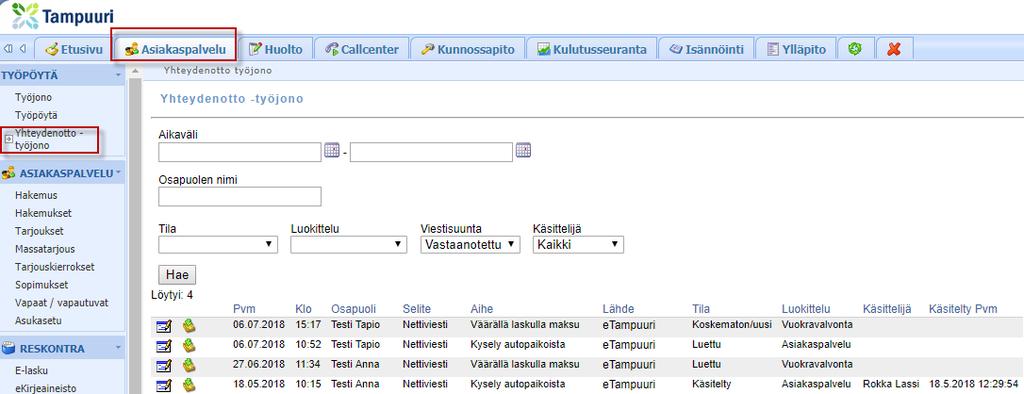Switch to the Ylläpito tab

click(x=795, y=49)
